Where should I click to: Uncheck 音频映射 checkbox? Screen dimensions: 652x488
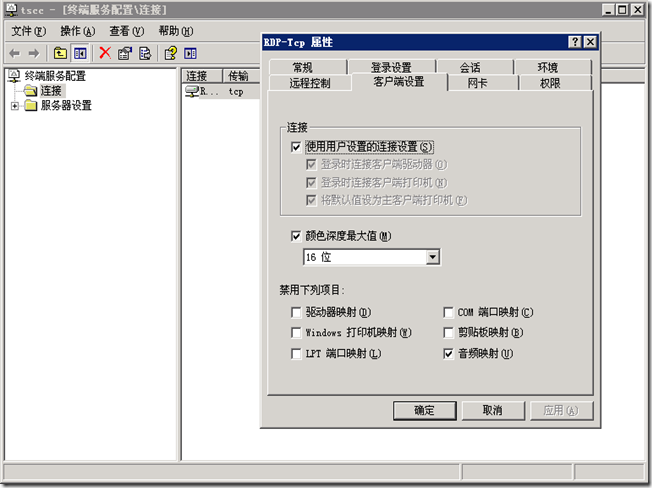click(448, 354)
